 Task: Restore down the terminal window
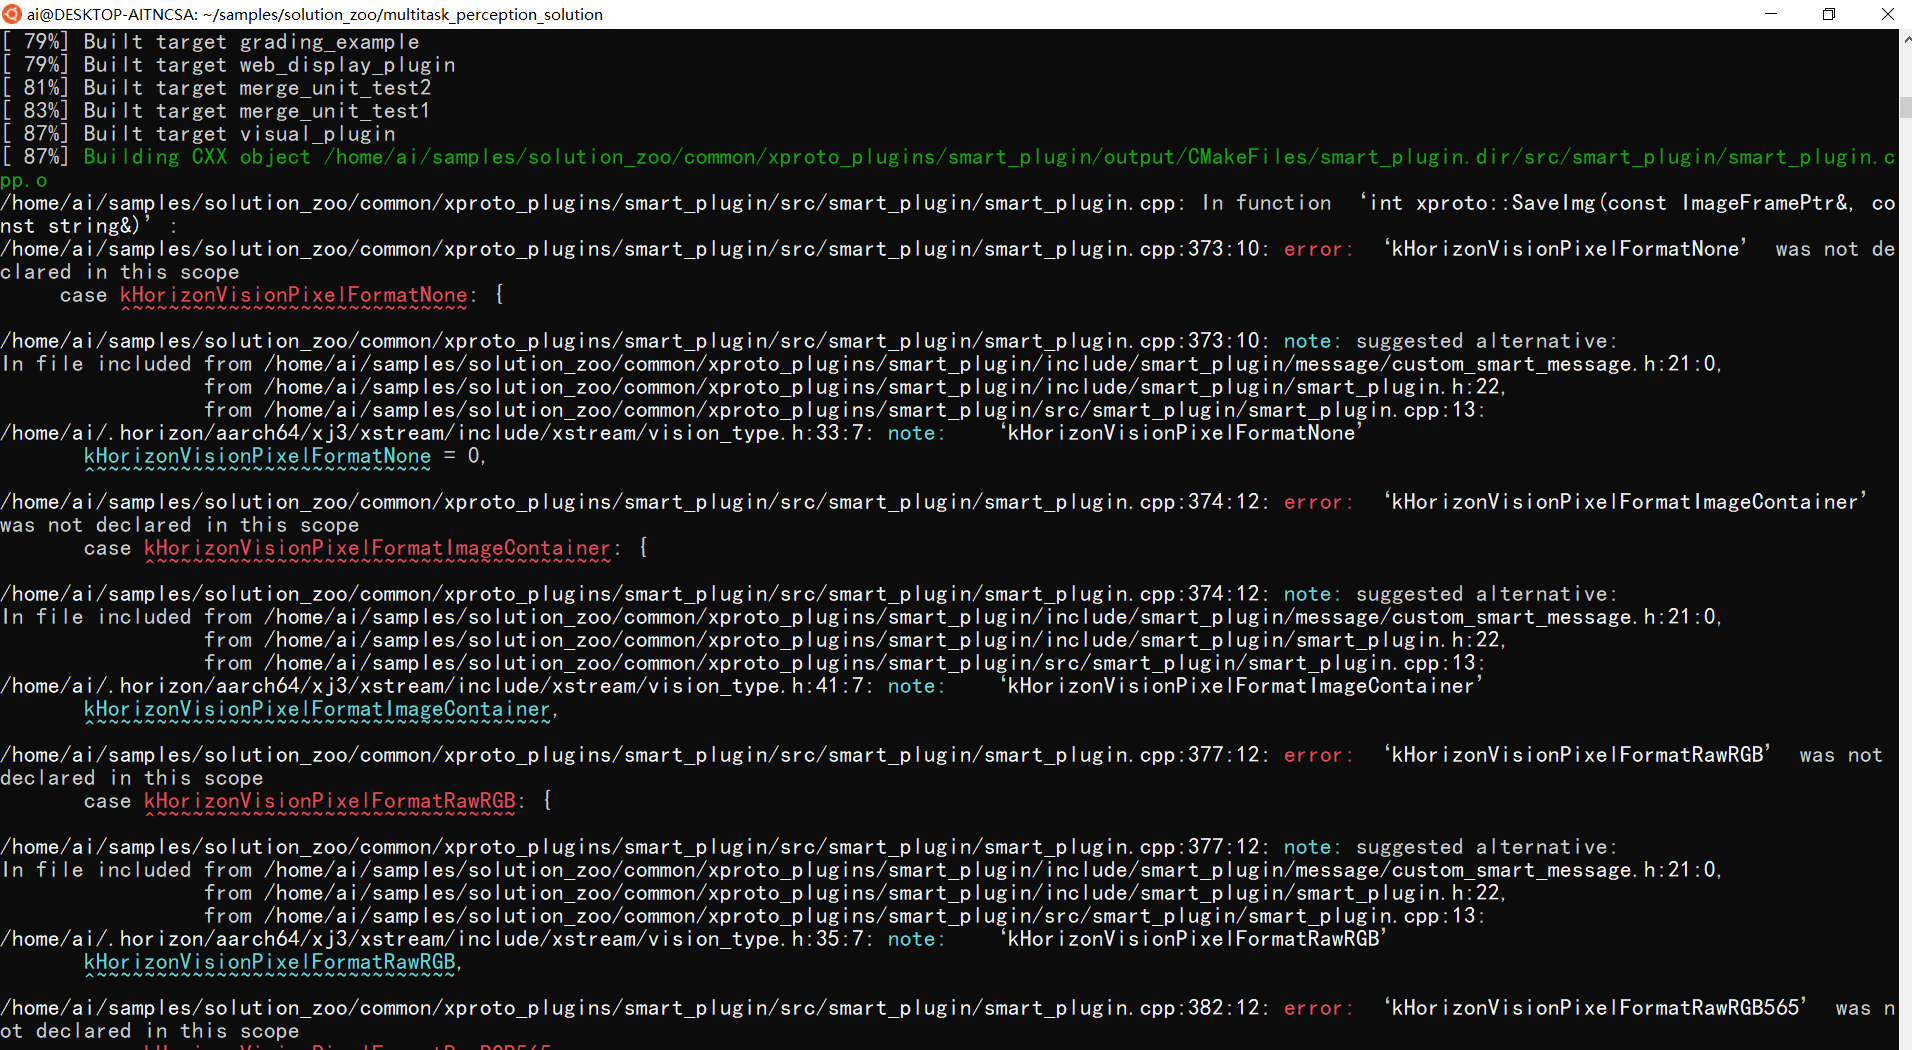click(1829, 14)
